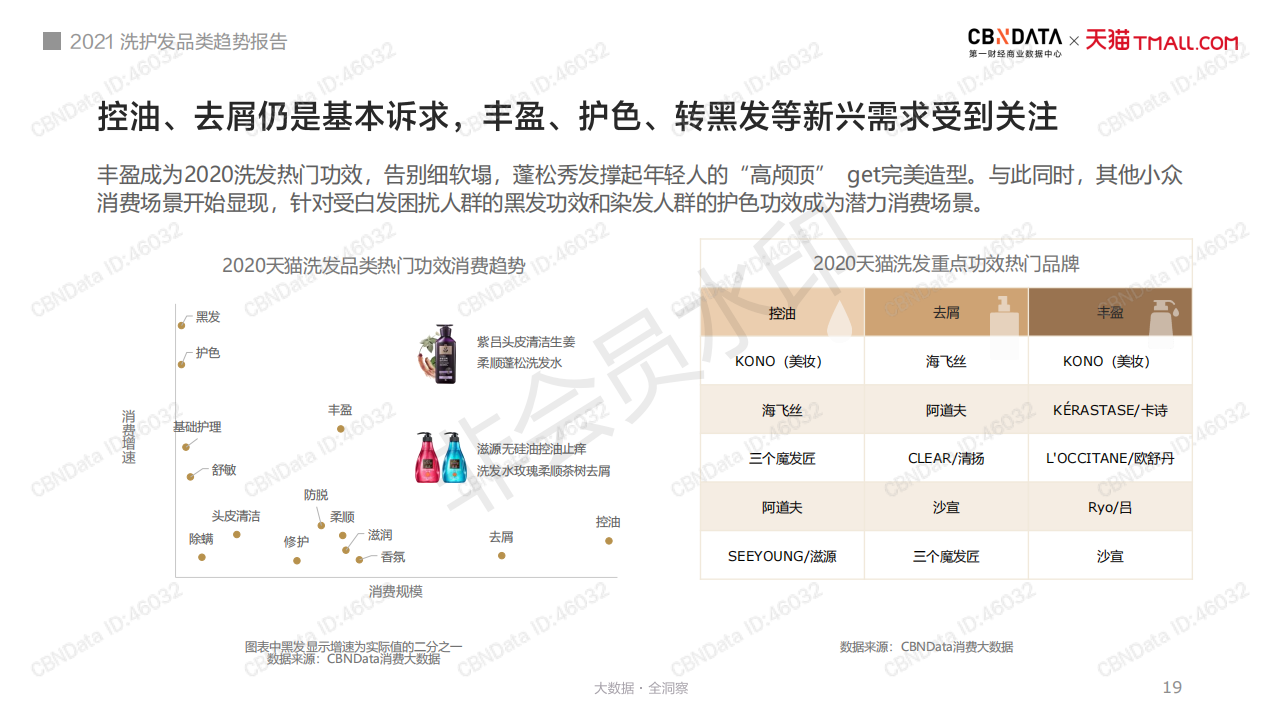Viewport: 1280px width, 720px height.
Task: Click the 消费规模 x-axis label
Action: (x=396, y=591)
